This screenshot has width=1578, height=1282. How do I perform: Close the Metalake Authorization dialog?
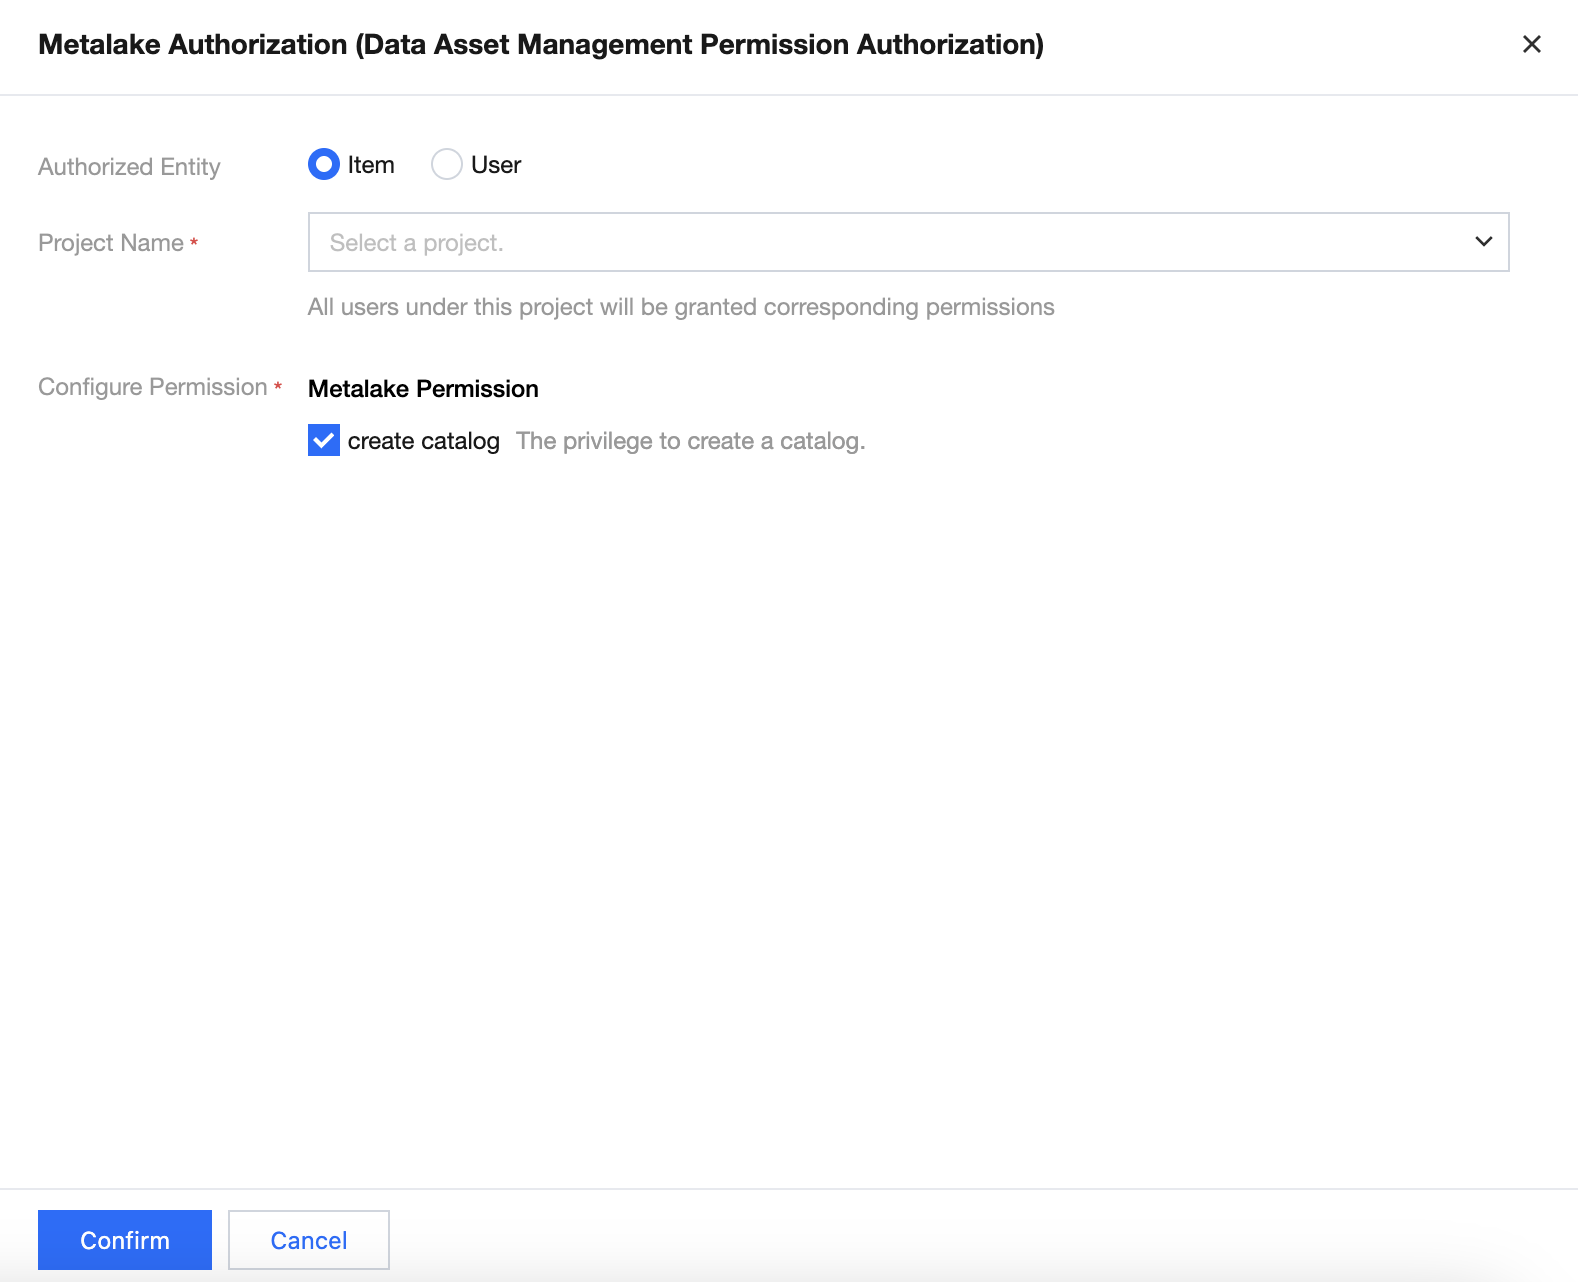click(x=1531, y=44)
